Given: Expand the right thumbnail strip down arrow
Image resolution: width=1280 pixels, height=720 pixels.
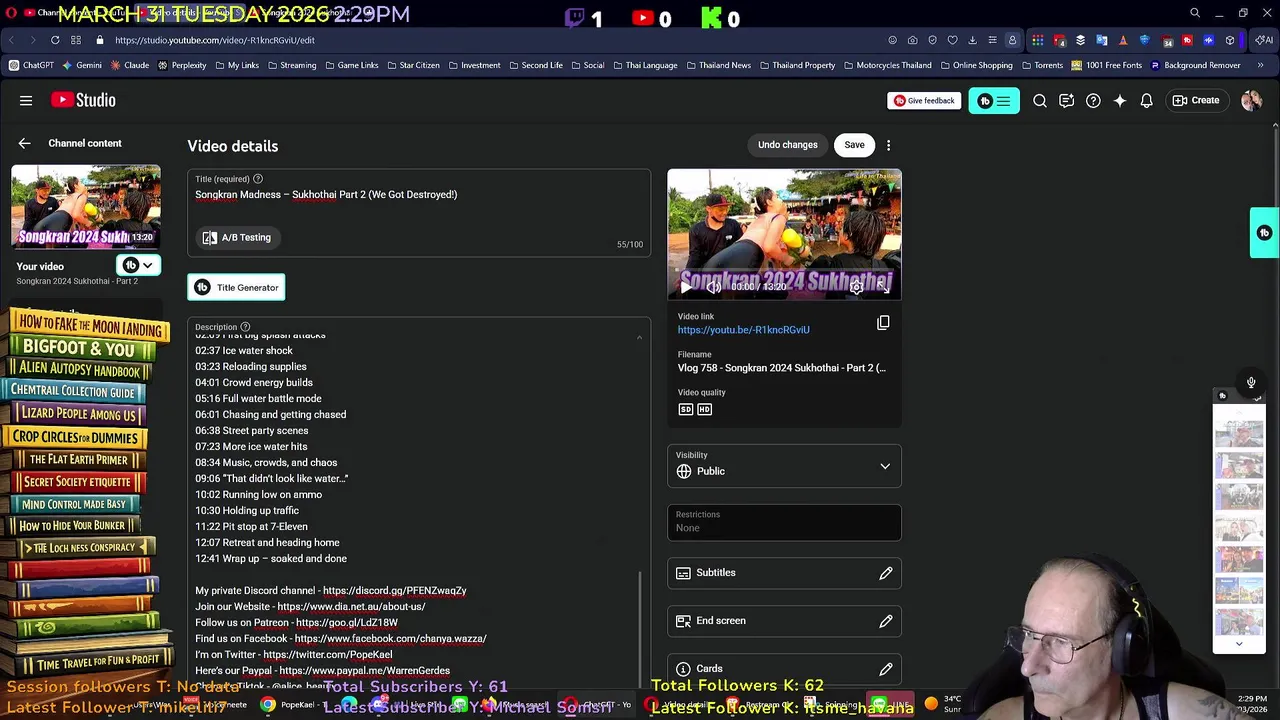Looking at the screenshot, I should pyautogui.click(x=1239, y=644).
